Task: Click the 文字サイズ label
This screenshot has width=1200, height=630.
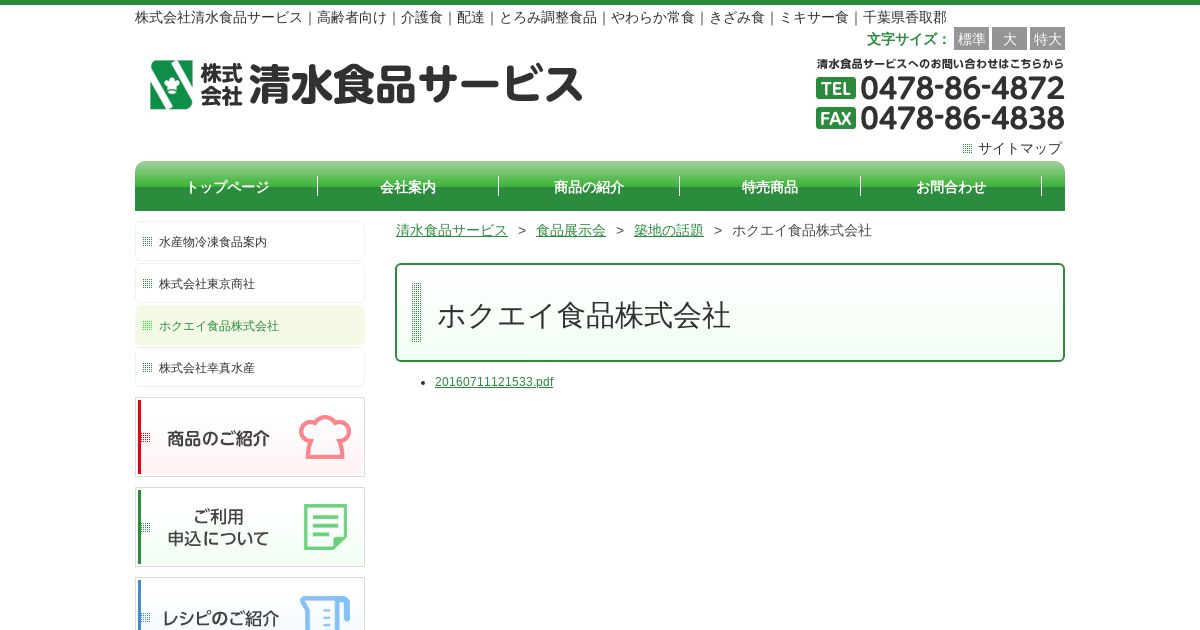Action: [908, 39]
